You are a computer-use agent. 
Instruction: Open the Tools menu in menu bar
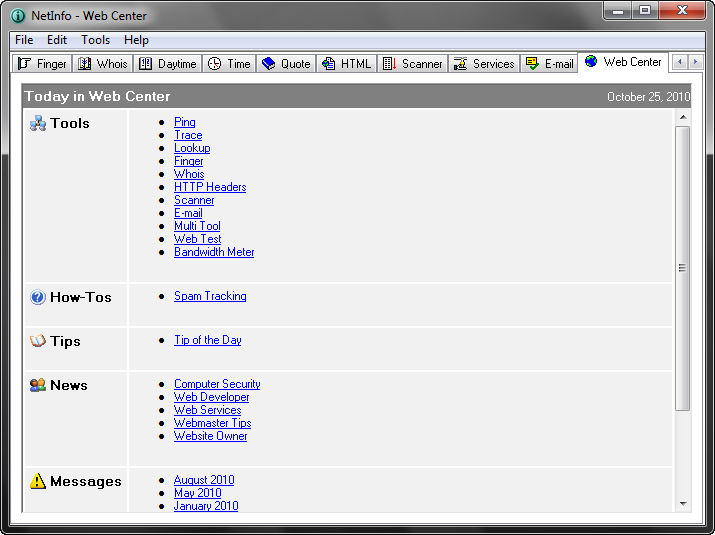[x=96, y=40]
